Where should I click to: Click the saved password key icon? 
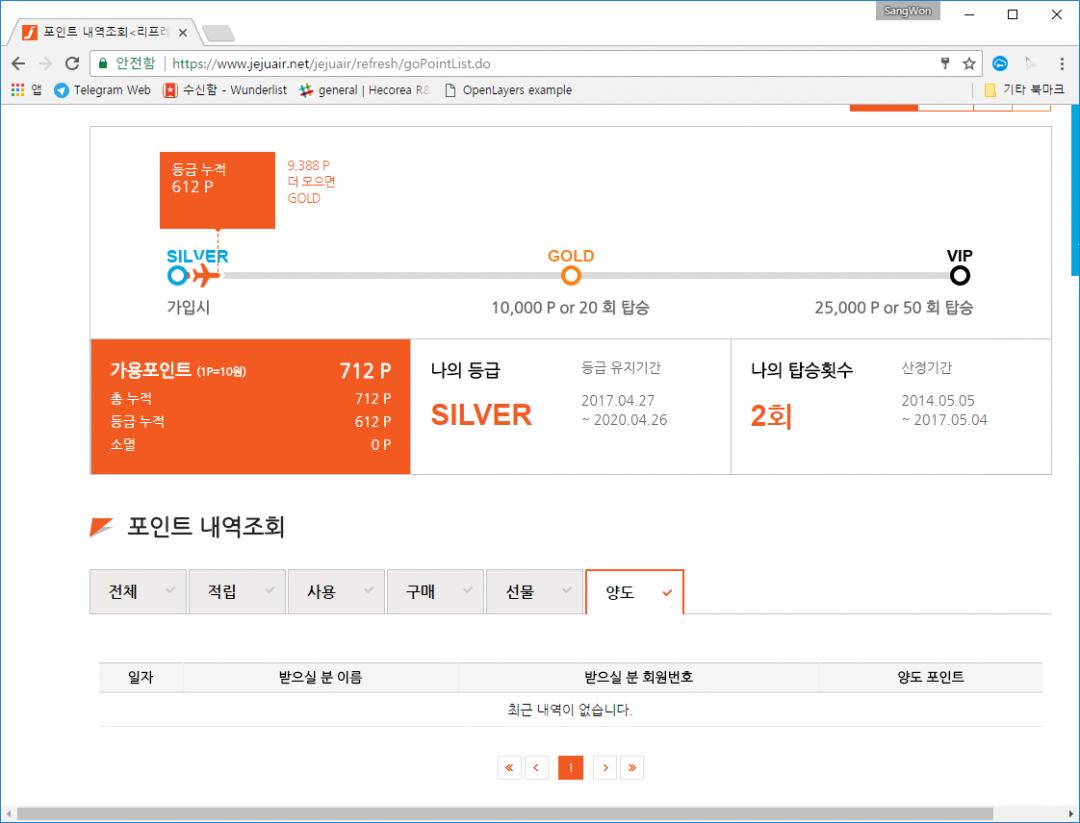tap(945, 63)
